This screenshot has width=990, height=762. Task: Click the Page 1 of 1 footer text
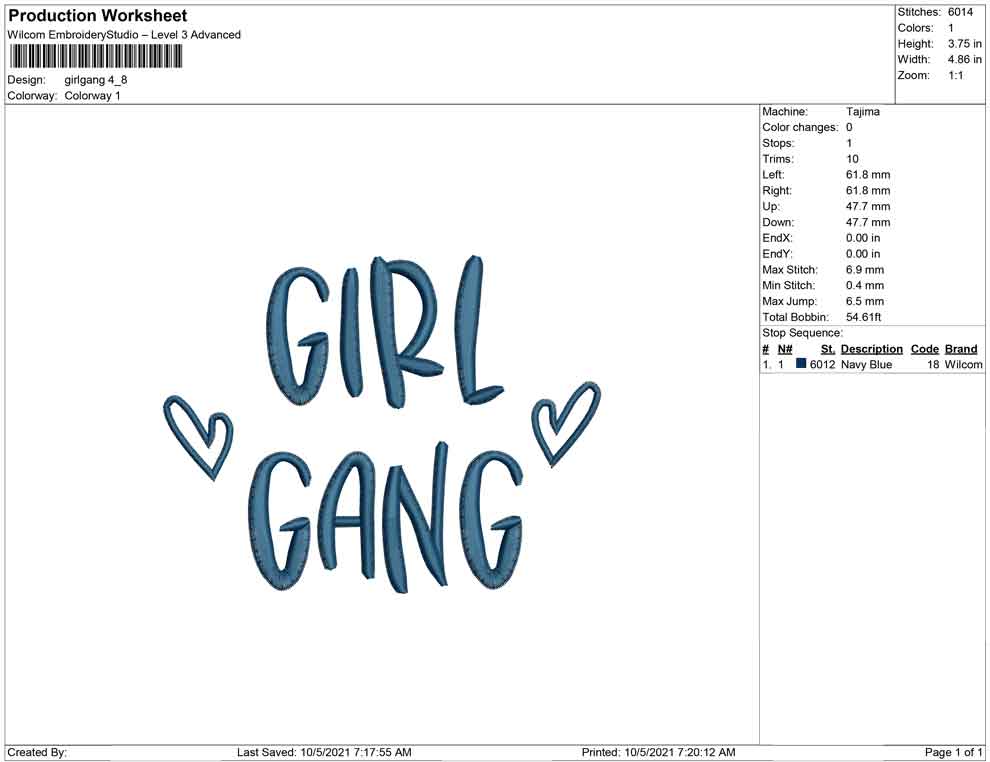pyautogui.click(x=954, y=752)
